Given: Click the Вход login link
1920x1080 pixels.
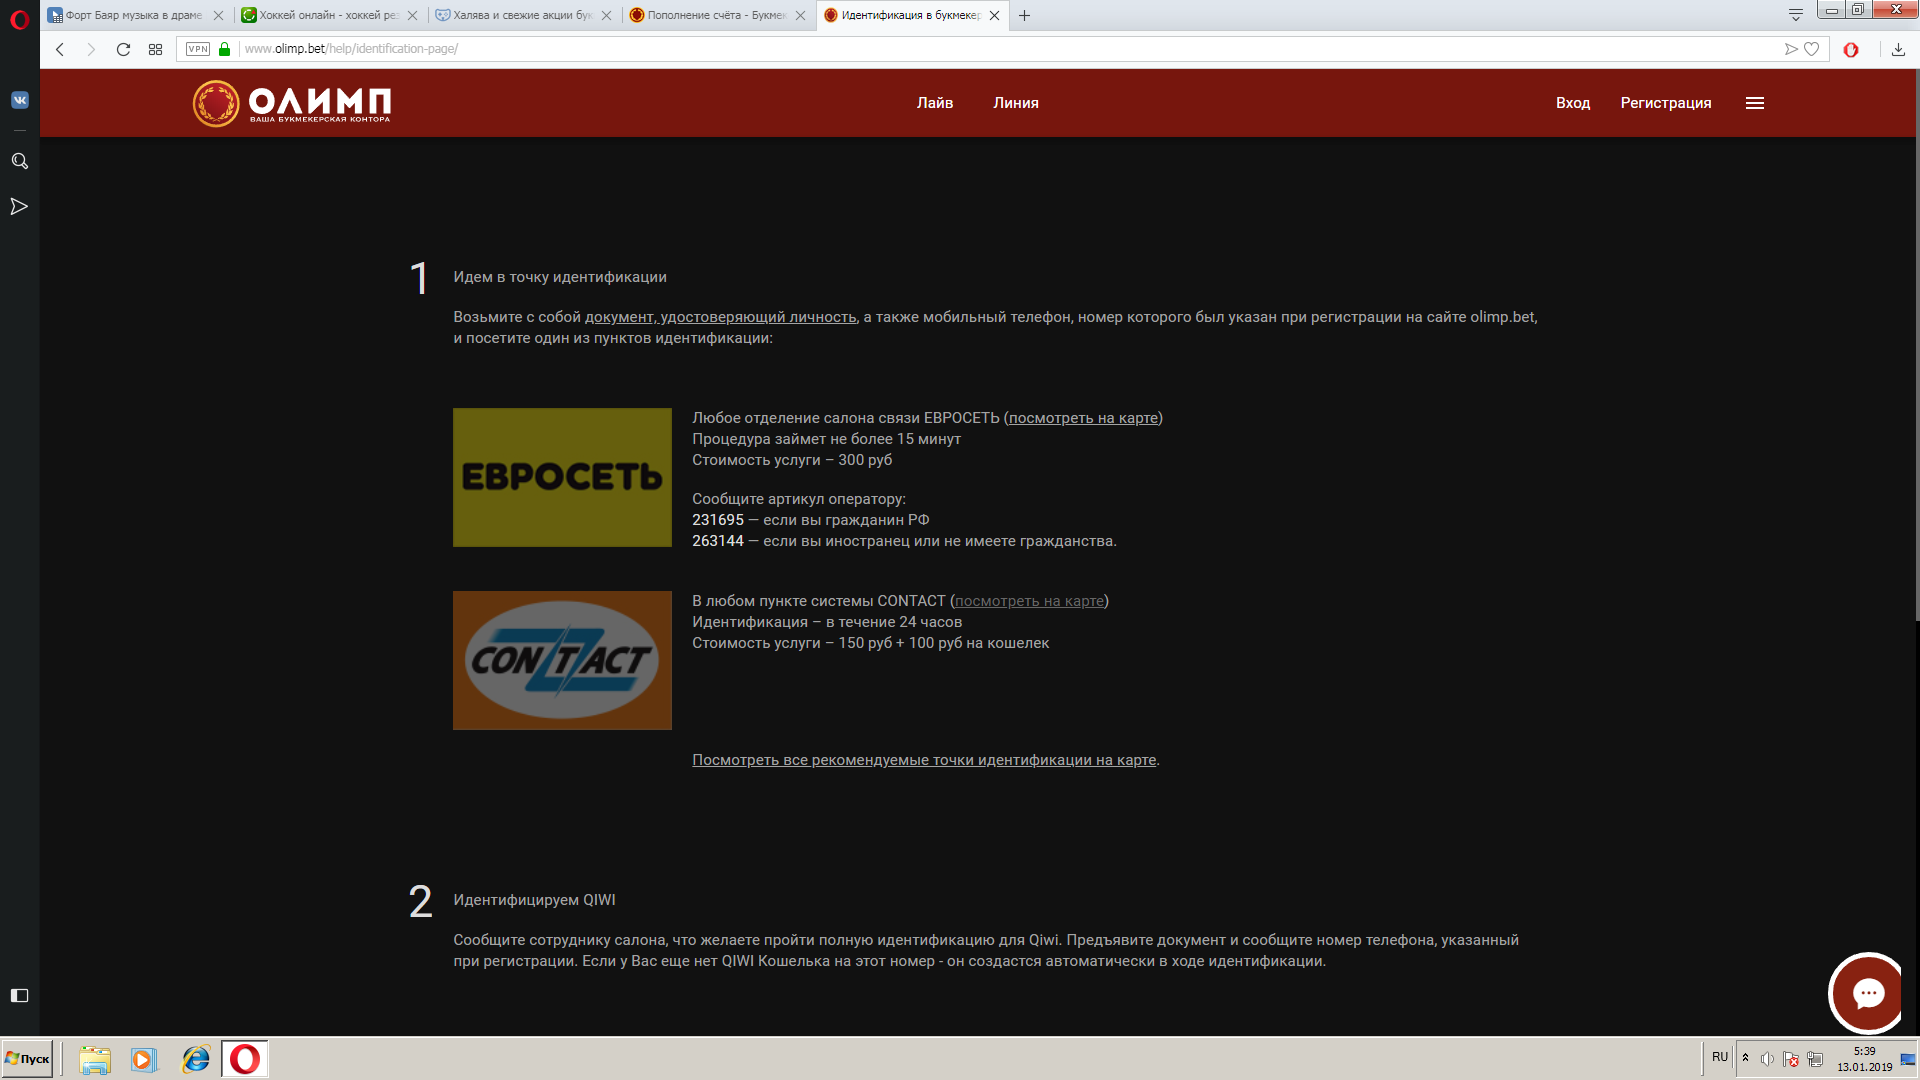Looking at the screenshot, I should pos(1573,103).
